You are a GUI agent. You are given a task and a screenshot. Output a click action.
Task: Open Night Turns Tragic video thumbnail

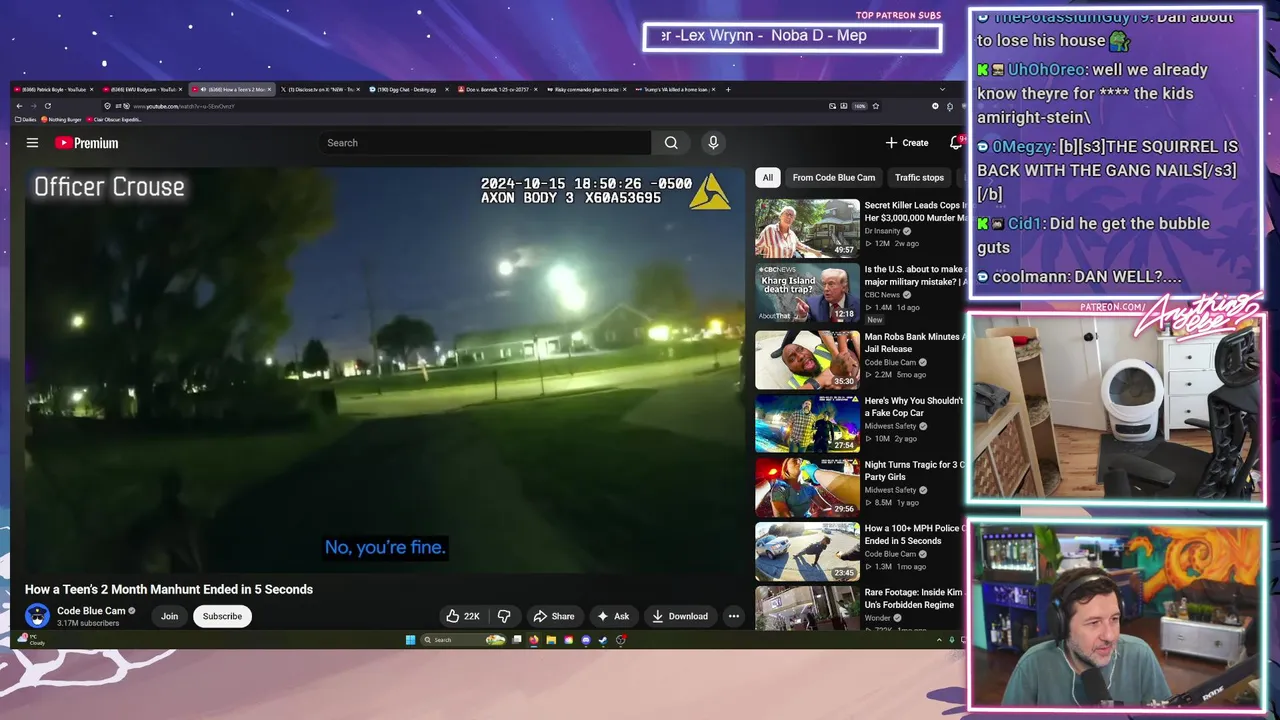click(807, 487)
